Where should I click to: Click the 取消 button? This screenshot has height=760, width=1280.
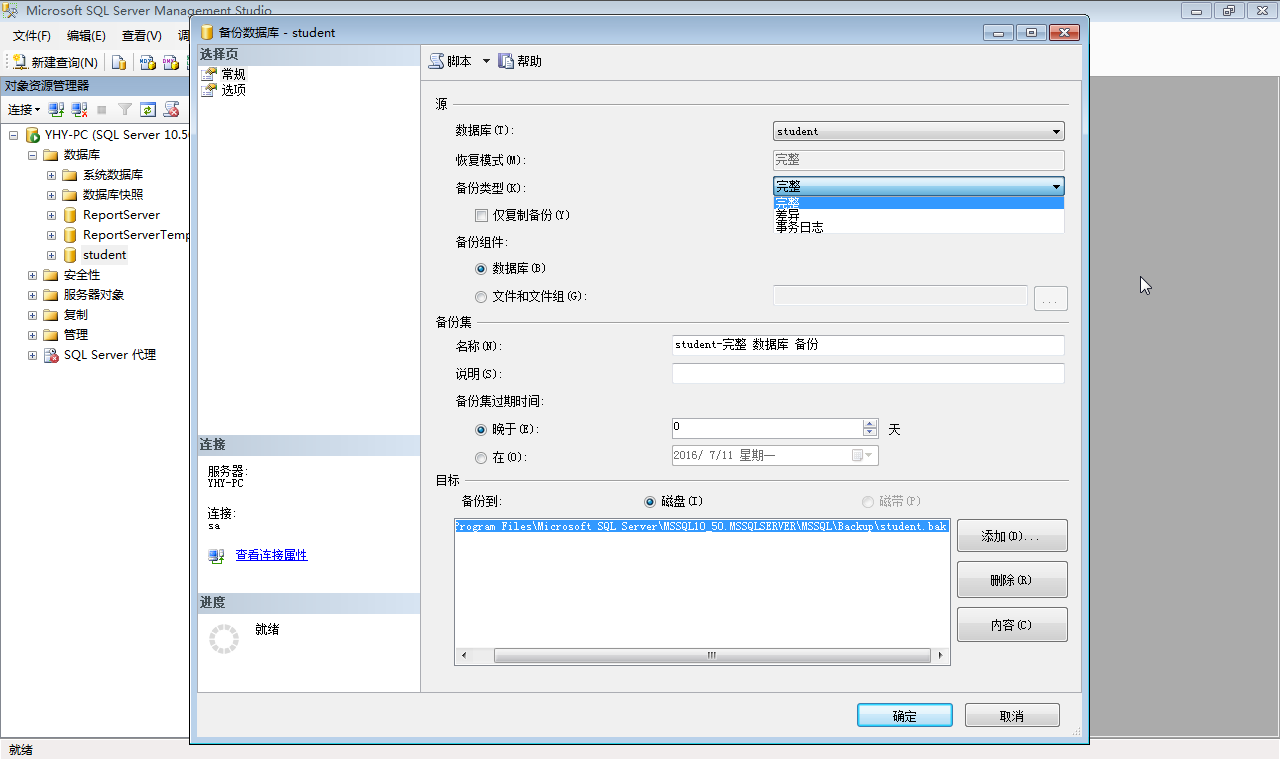(1012, 716)
